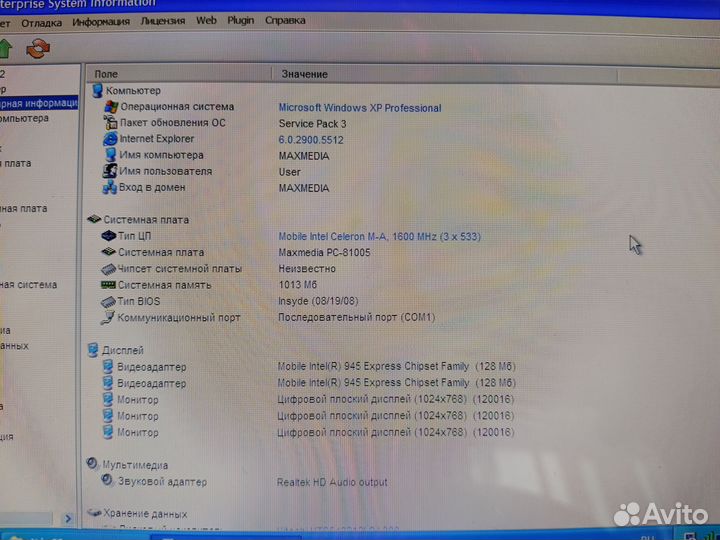Click the user icon beside Имя пользователя
The height and width of the screenshot is (540, 720).
(110, 171)
